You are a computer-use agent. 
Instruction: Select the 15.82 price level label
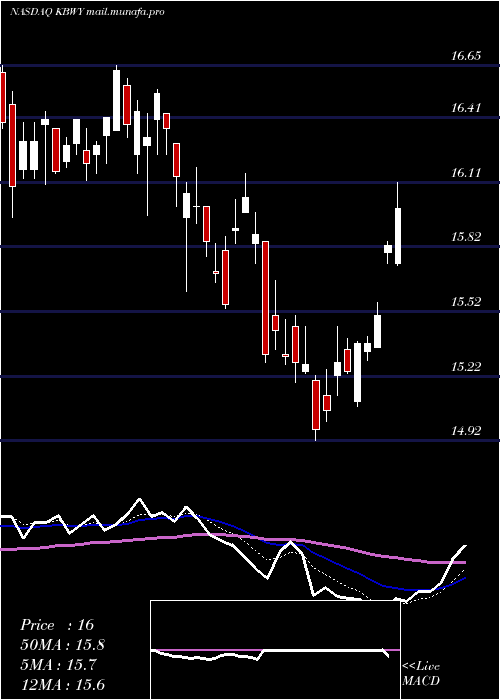(x=466, y=237)
